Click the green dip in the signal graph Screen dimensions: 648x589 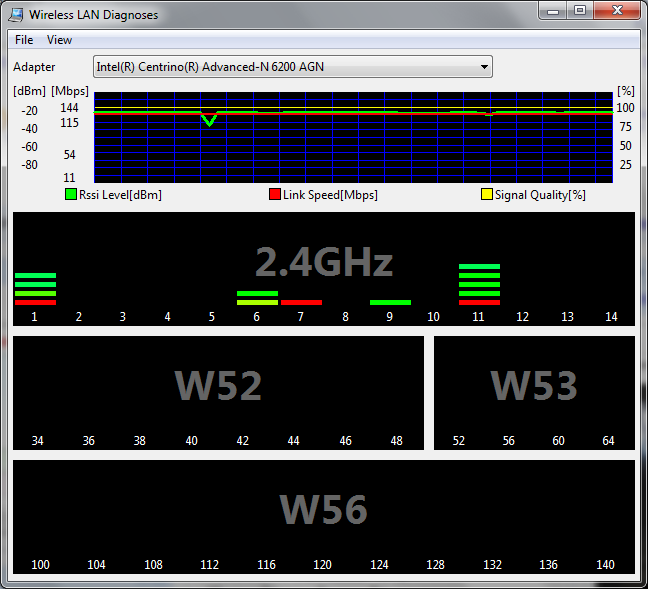[x=210, y=119]
